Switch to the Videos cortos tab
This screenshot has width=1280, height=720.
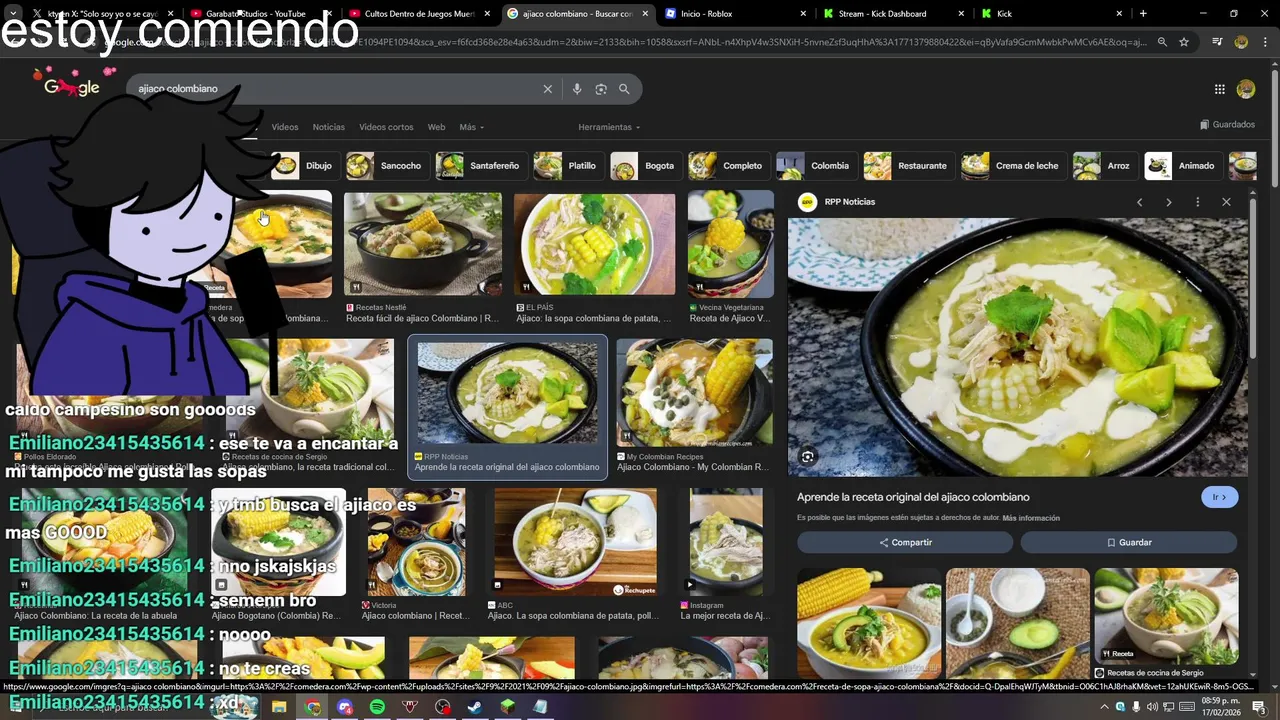click(386, 127)
